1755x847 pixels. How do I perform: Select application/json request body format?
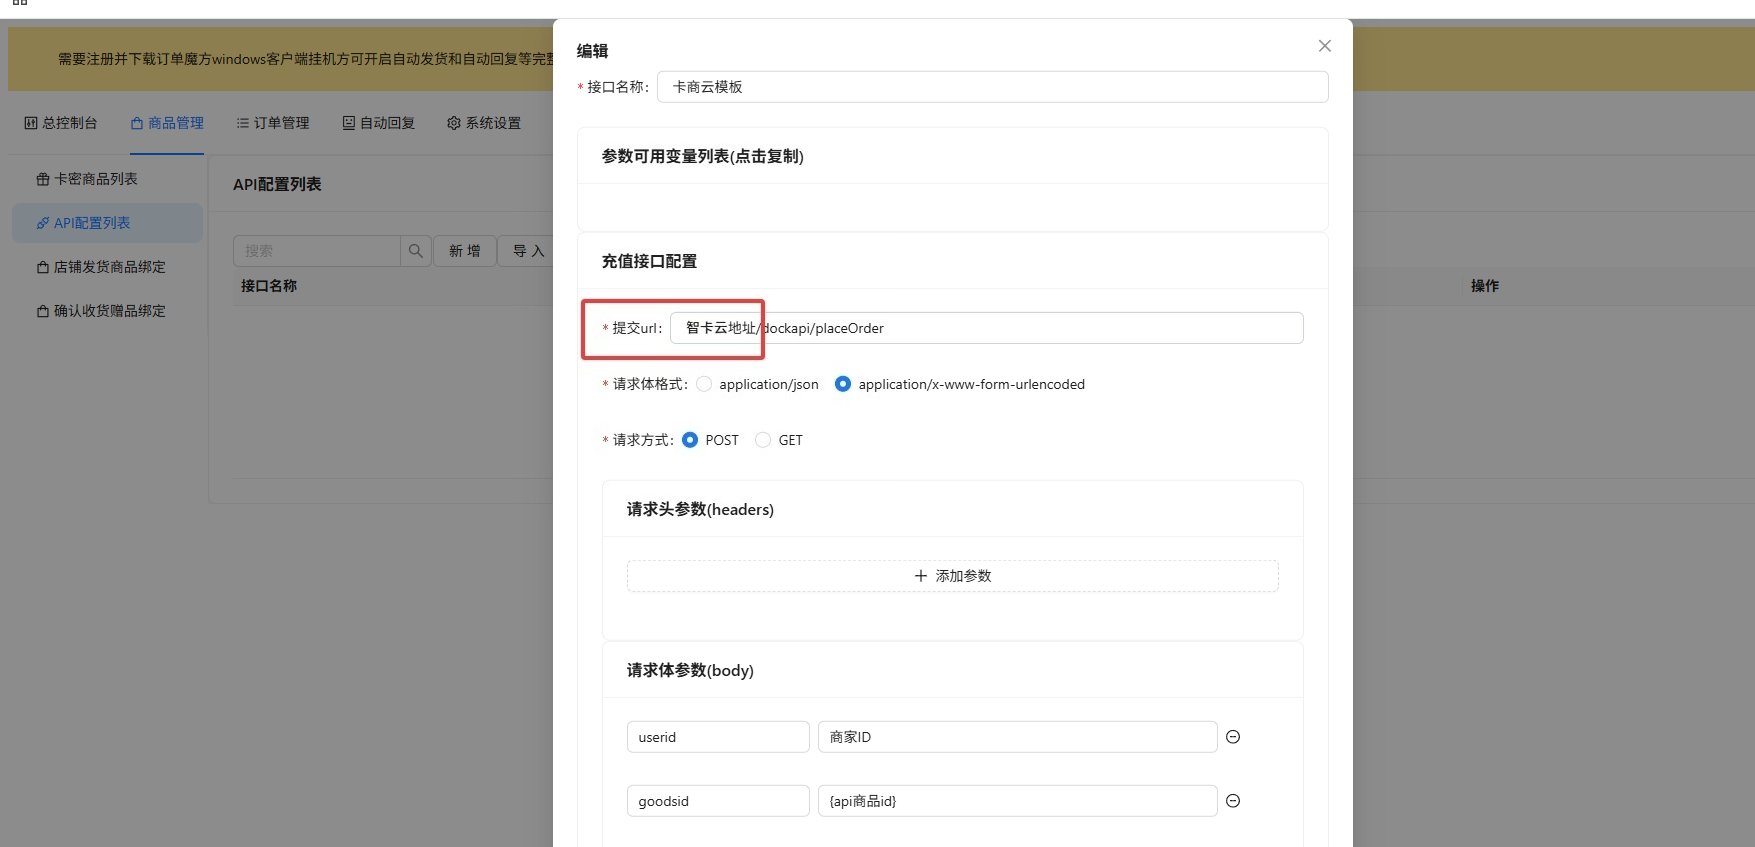pyautogui.click(x=705, y=384)
